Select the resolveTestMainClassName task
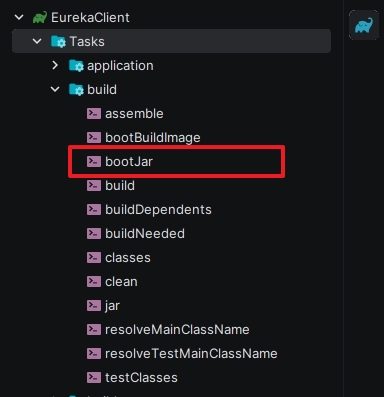The image size is (384, 397). click(191, 354)
